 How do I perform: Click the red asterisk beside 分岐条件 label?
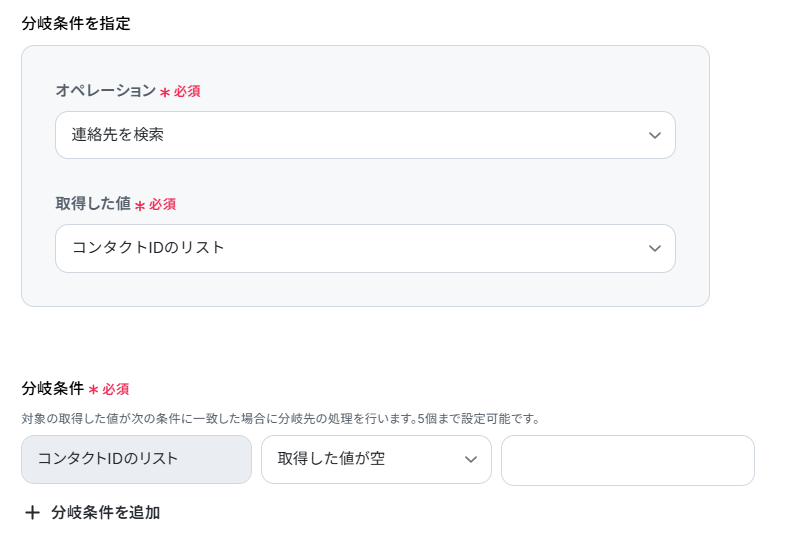93,390
